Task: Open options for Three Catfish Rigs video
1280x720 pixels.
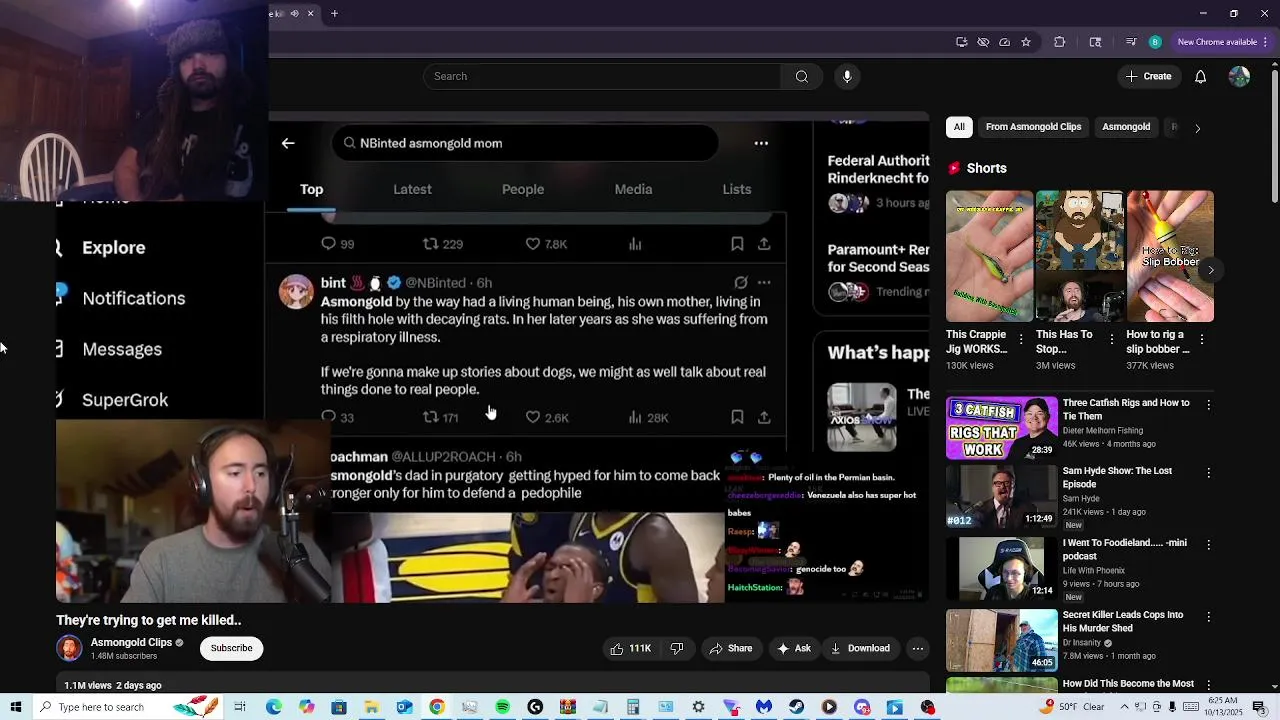Action: 1208,405
